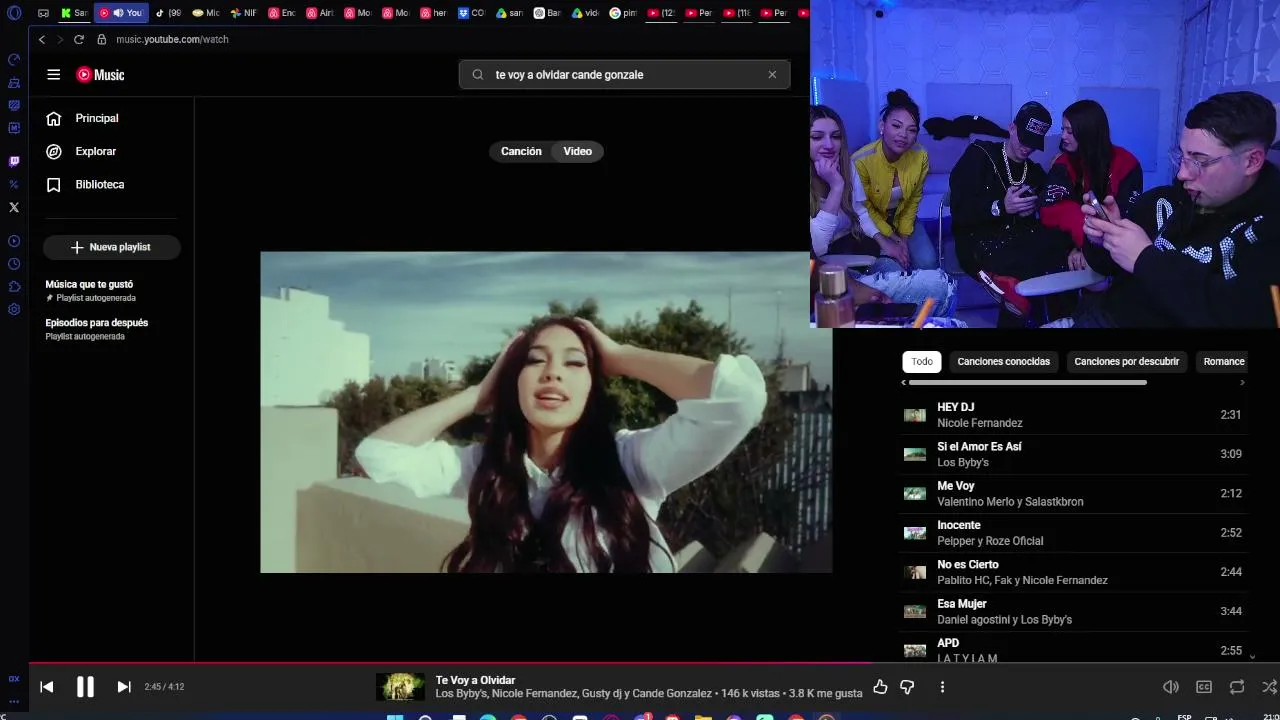
Task: Open the Twitch icon in browser sidebar
Action: [x=14, y=161]
